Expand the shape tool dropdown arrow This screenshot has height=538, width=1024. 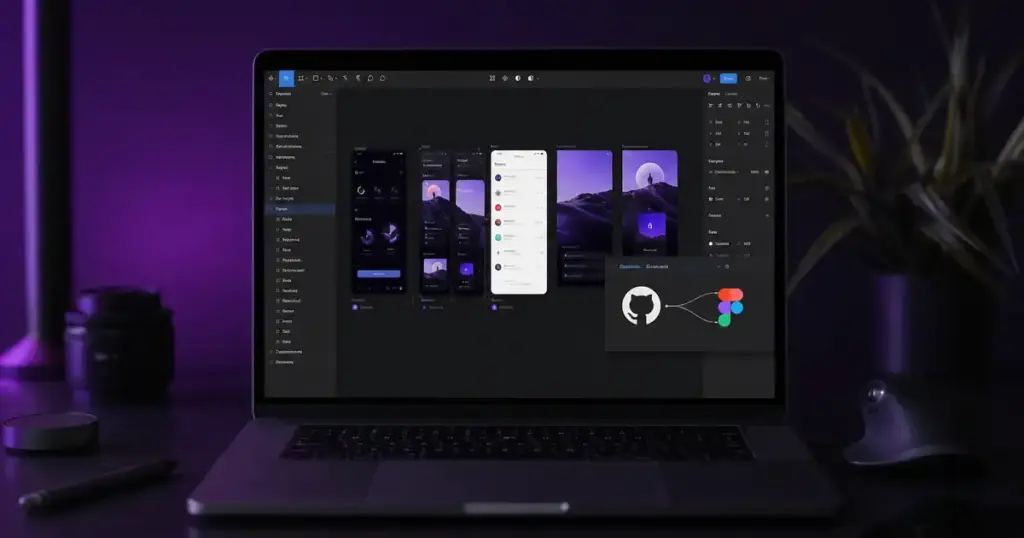321,79
